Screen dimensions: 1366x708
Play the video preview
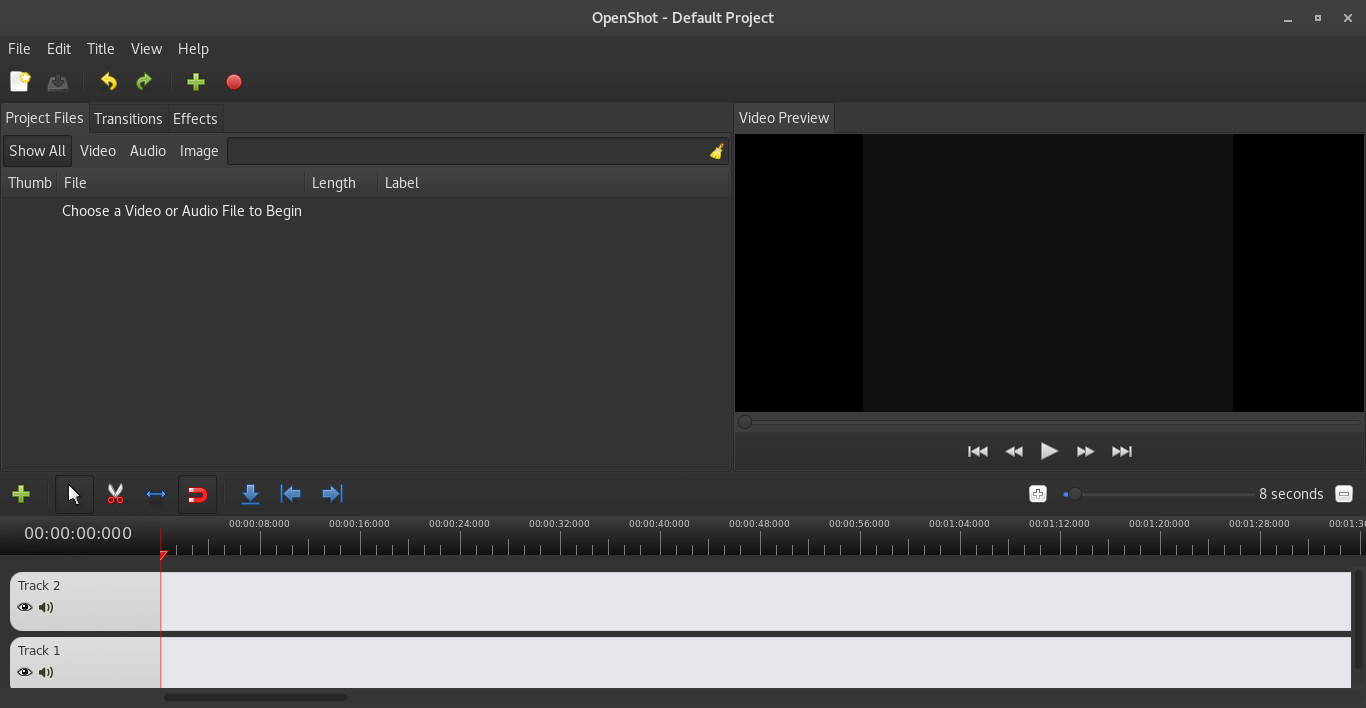click(x=1049, y=452)
